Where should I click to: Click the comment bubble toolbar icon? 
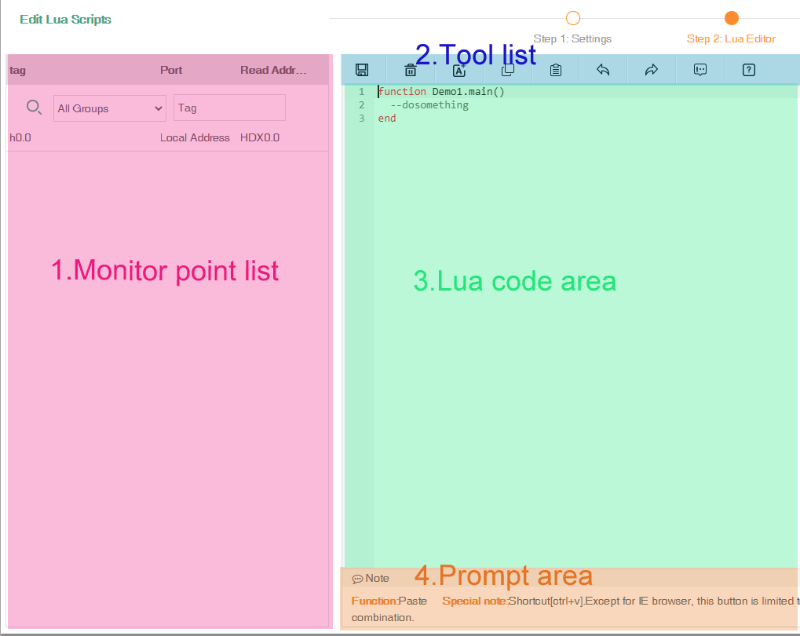(x=700, y=70)
